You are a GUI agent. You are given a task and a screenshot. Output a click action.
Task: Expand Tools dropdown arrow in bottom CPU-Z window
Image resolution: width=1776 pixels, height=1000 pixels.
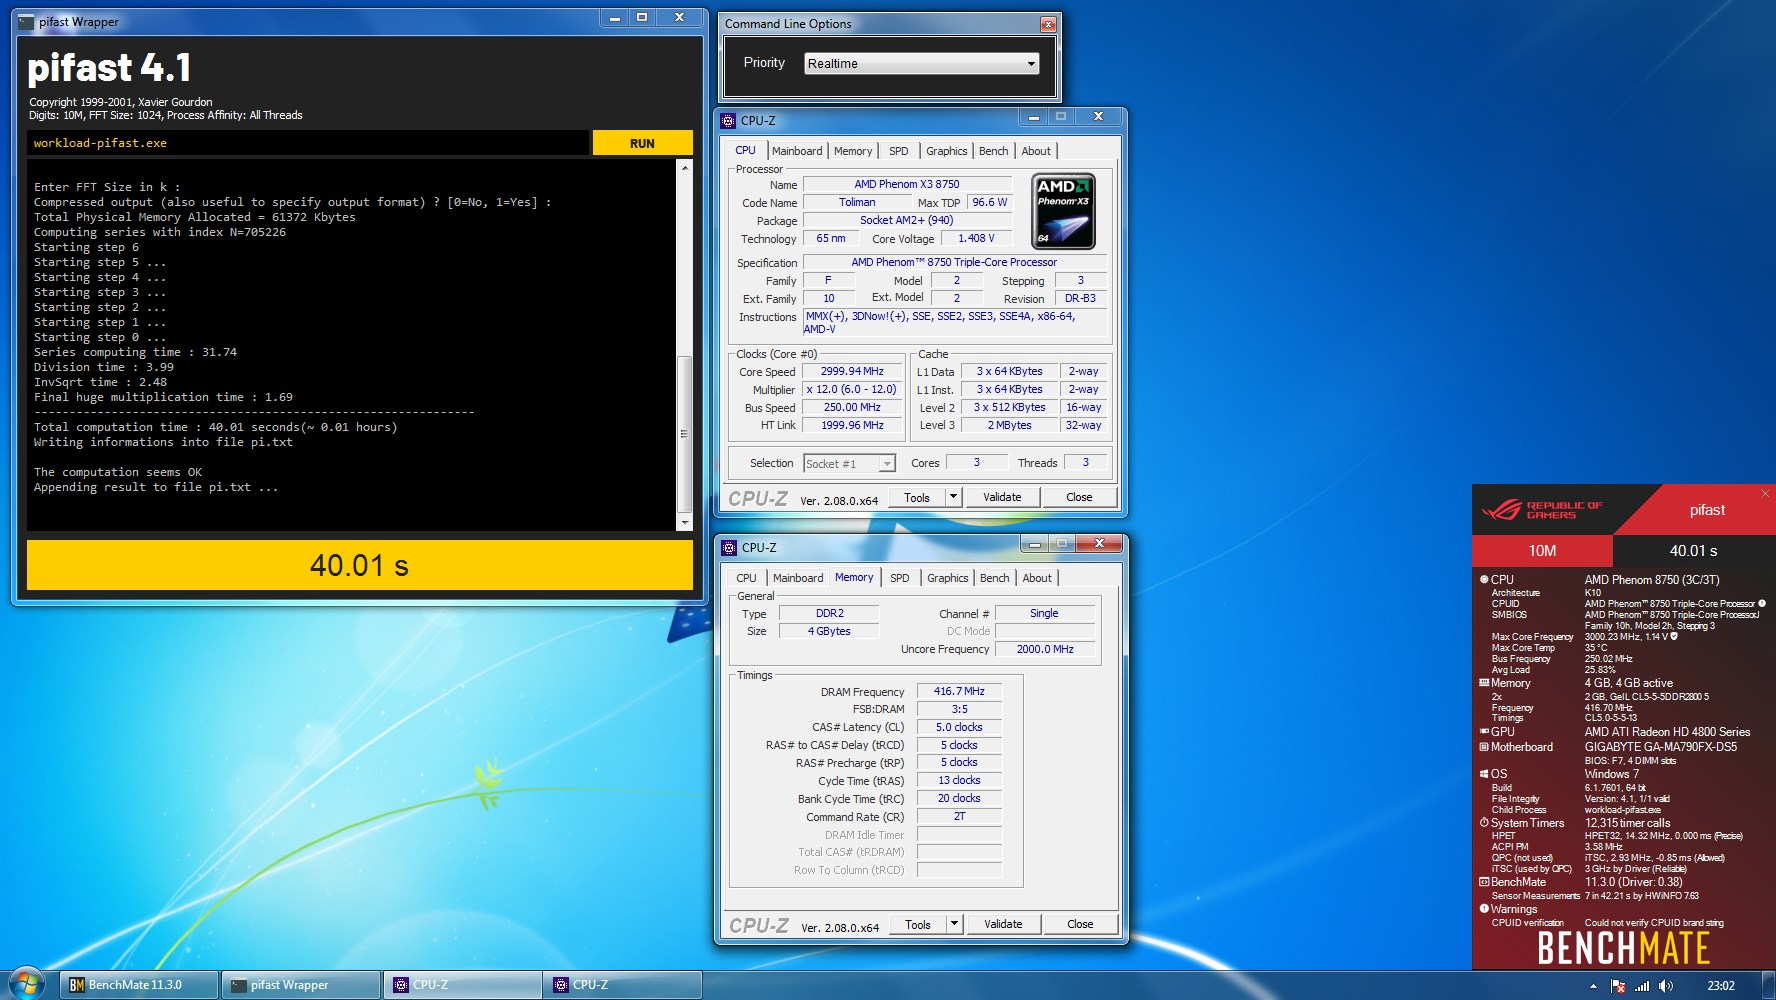(954, 924)
